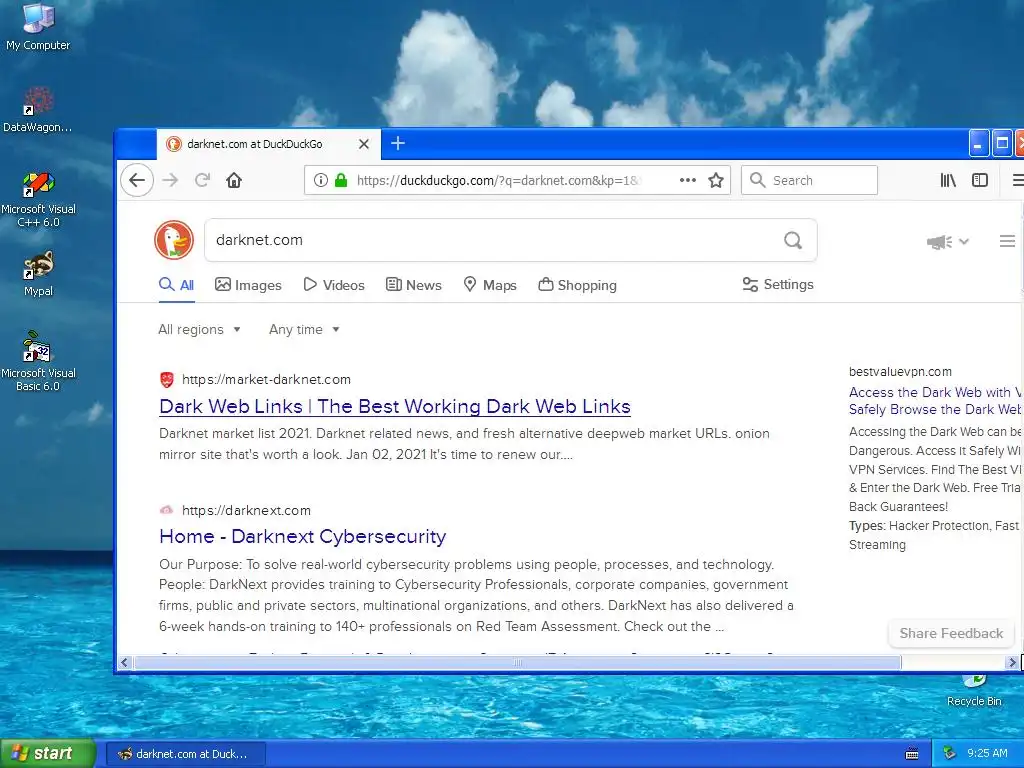Click the DuckDuckGo duck logo
1024x768 pixels.
[174, 240]
